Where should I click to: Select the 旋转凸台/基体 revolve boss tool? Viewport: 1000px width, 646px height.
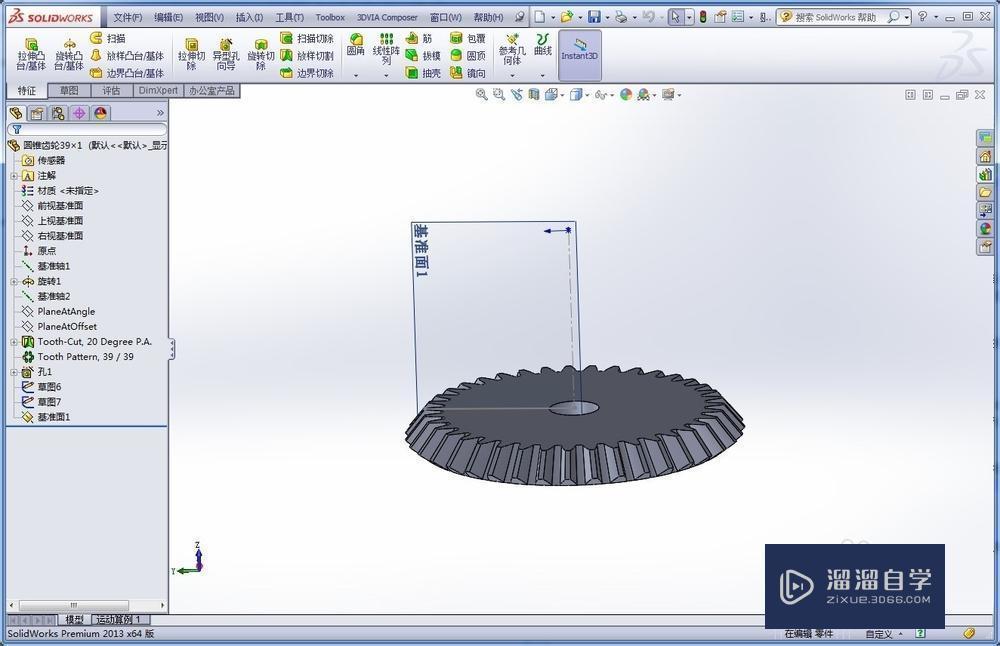[69, 55]
